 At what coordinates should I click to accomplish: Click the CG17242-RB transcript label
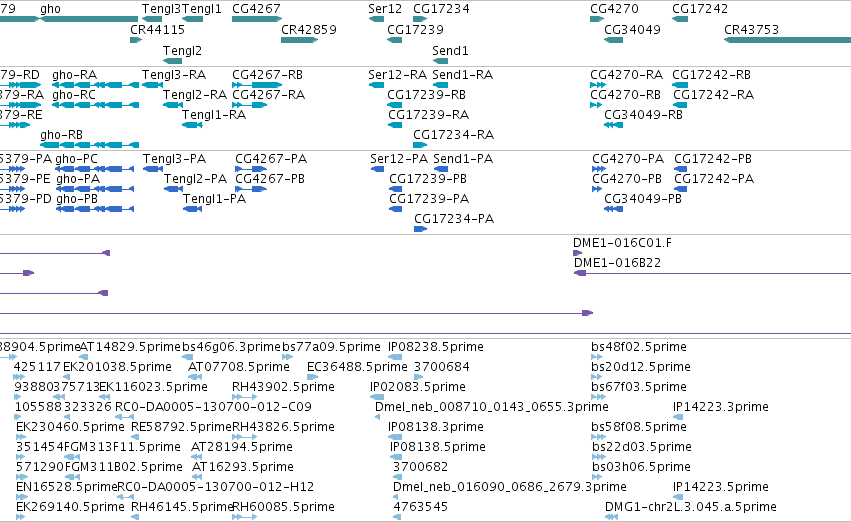712,75
